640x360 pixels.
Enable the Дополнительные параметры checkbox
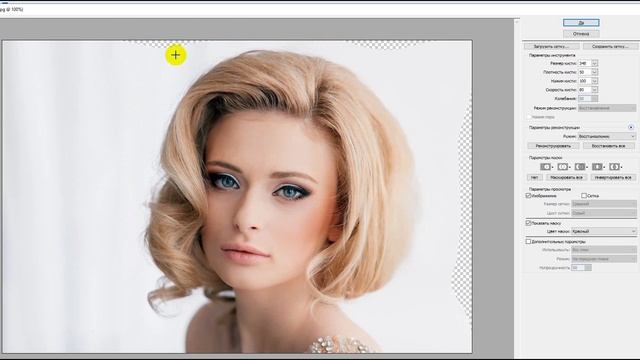(x=528, y=241)
